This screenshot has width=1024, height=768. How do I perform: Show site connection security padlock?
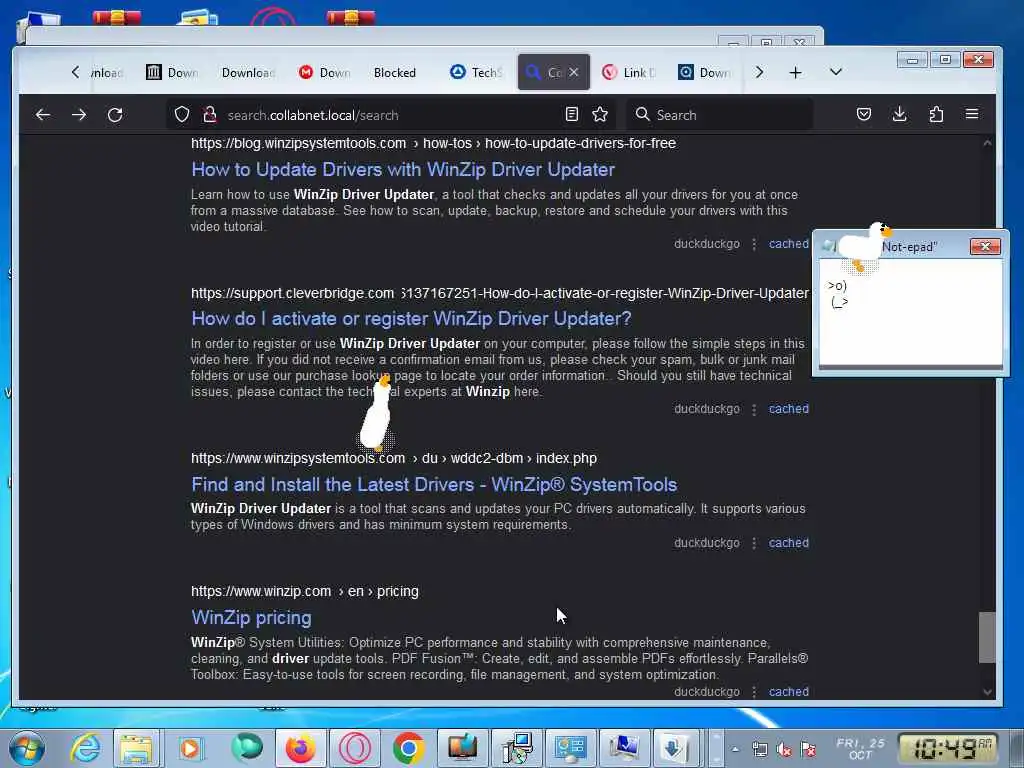coord(210,115)
